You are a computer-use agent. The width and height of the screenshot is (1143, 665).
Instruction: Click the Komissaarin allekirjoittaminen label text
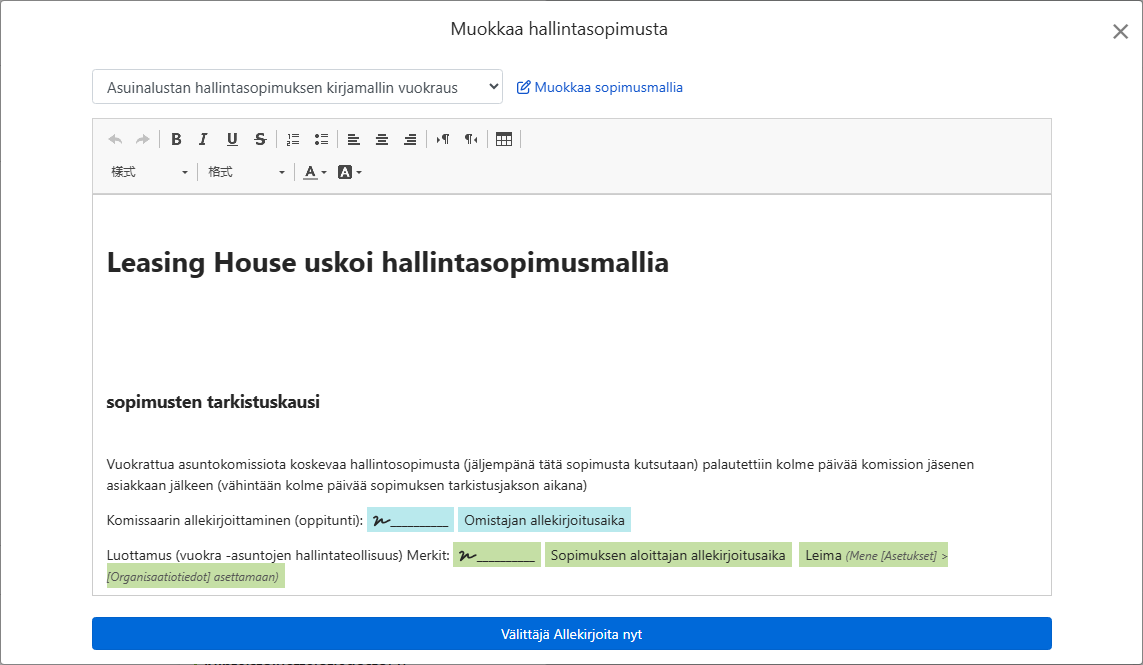point(235,521)
